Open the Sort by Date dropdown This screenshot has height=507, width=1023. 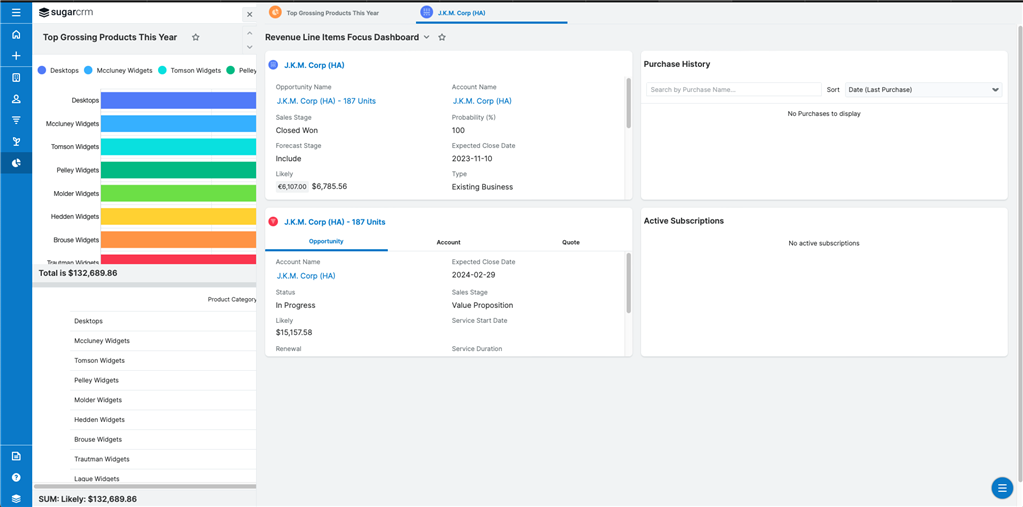(923, 90)
